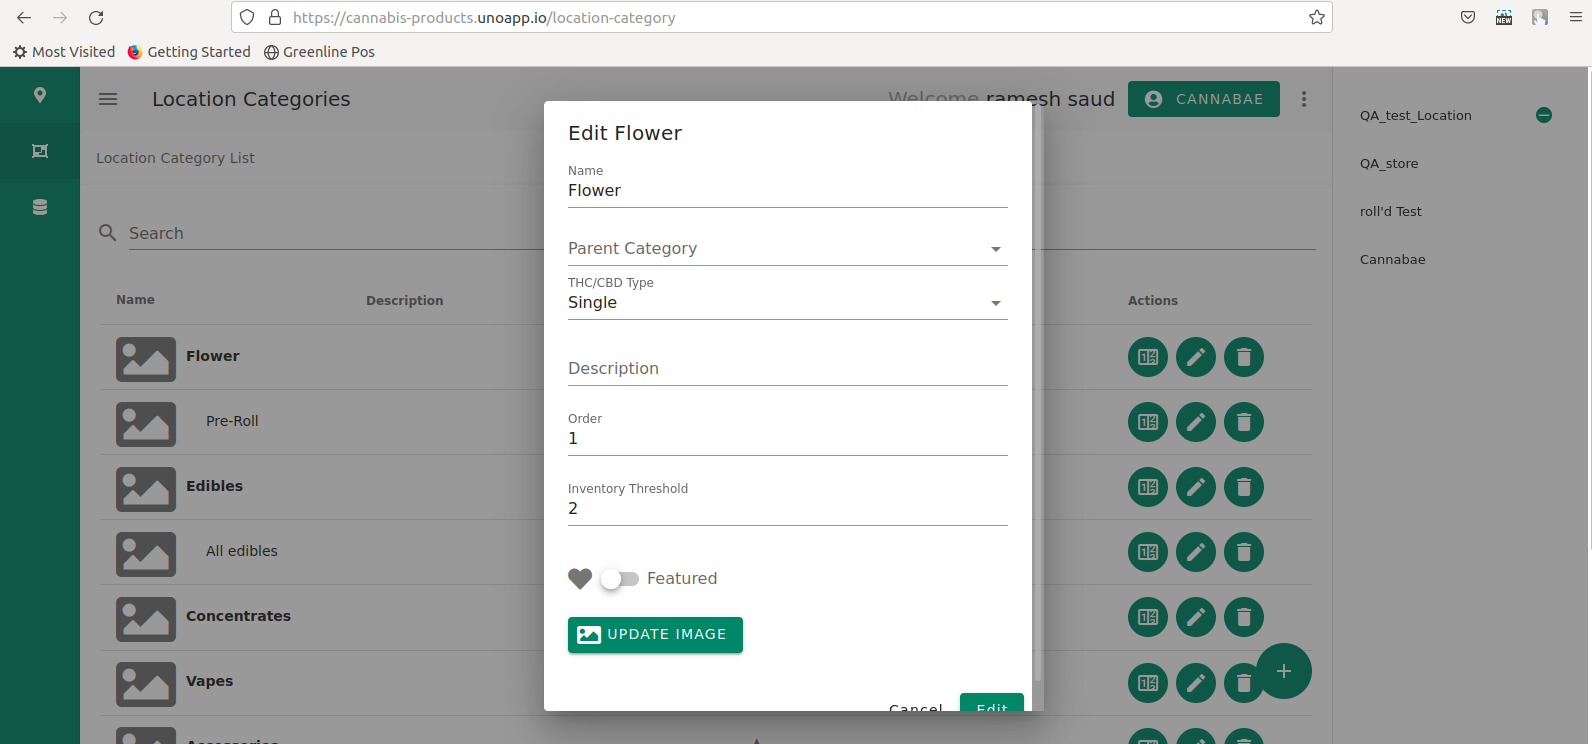Expand the Parent Category dropdown
Image resolution: width=1592 pixels, height=744 pixels.
[787, 249]
